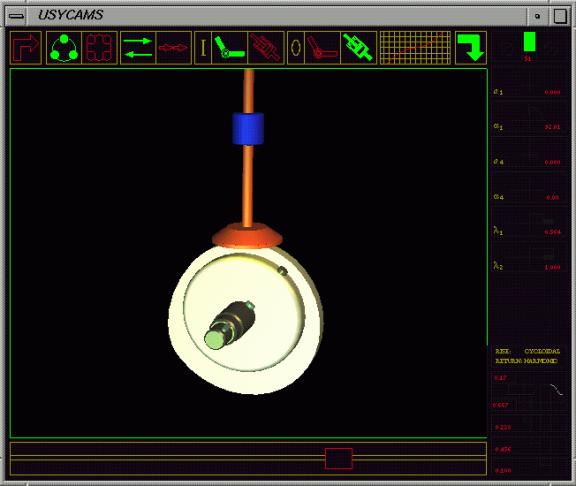Image resolution: width=576 pixels, height=486 pixels.
Task: Click the red slider box on bottom track
Action: (x=339, y=458)
